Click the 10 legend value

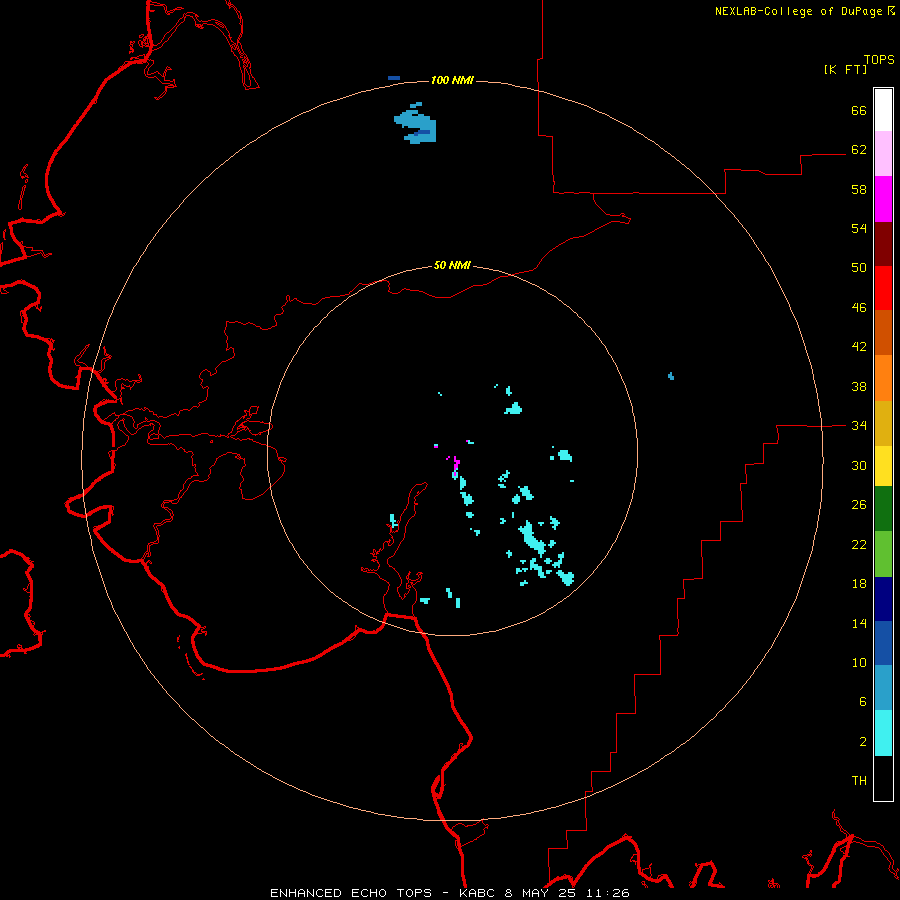pyautogui.click(x=859, y=662)
